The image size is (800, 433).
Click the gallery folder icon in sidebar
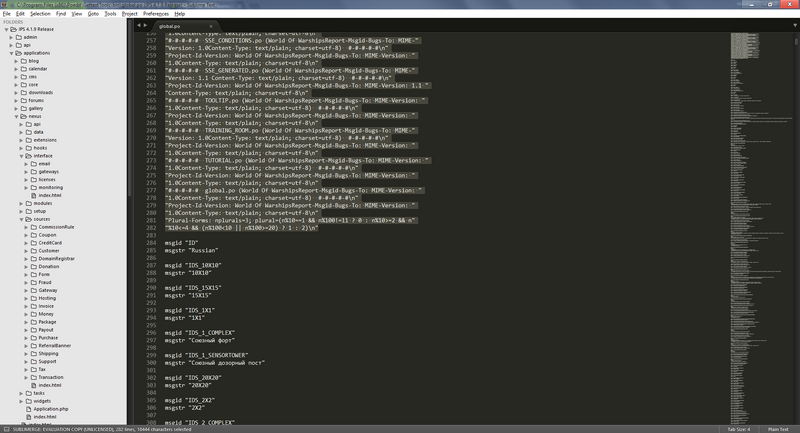22,108
